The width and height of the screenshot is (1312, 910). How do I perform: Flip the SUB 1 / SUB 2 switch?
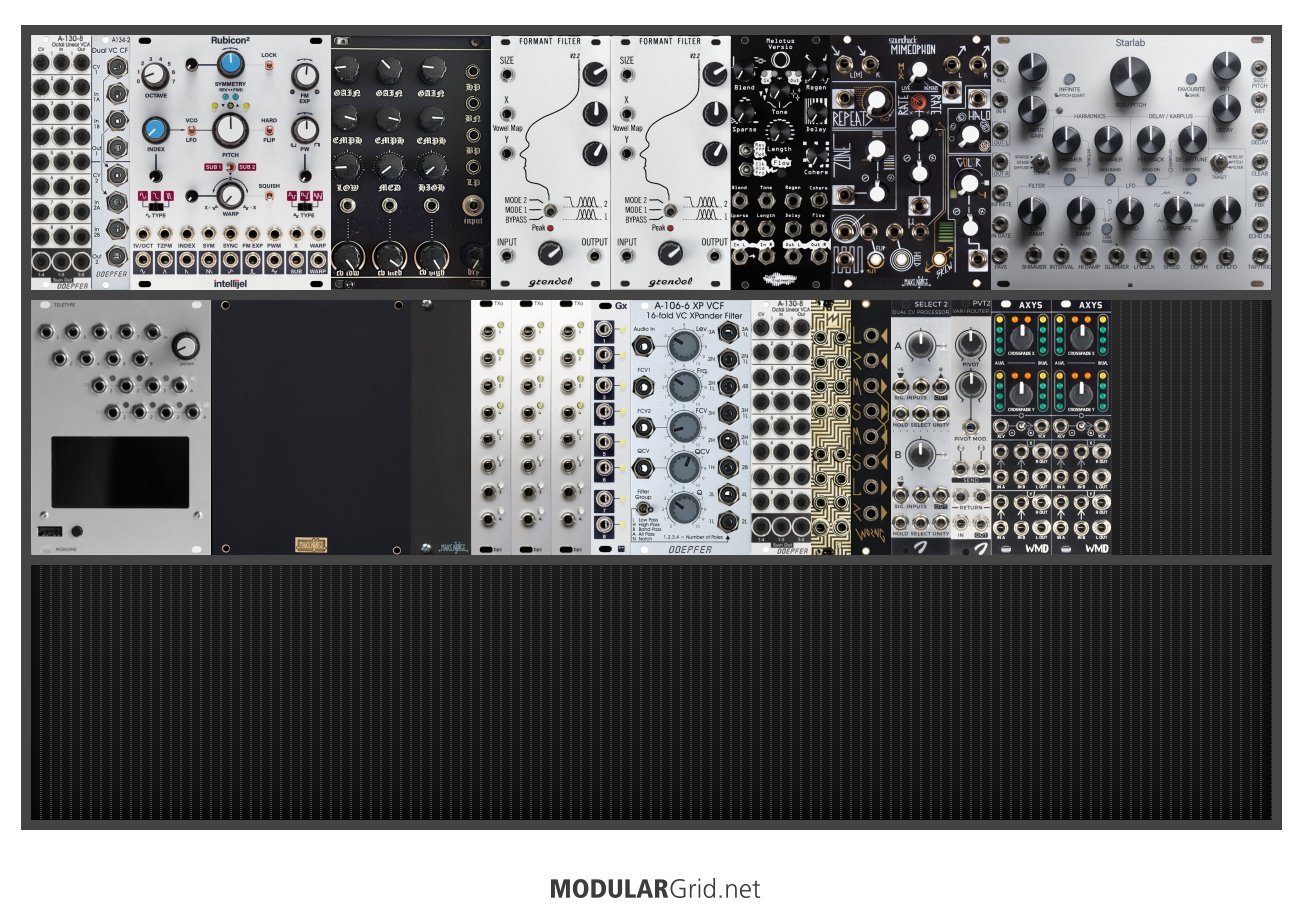click(x=230, y=166)
